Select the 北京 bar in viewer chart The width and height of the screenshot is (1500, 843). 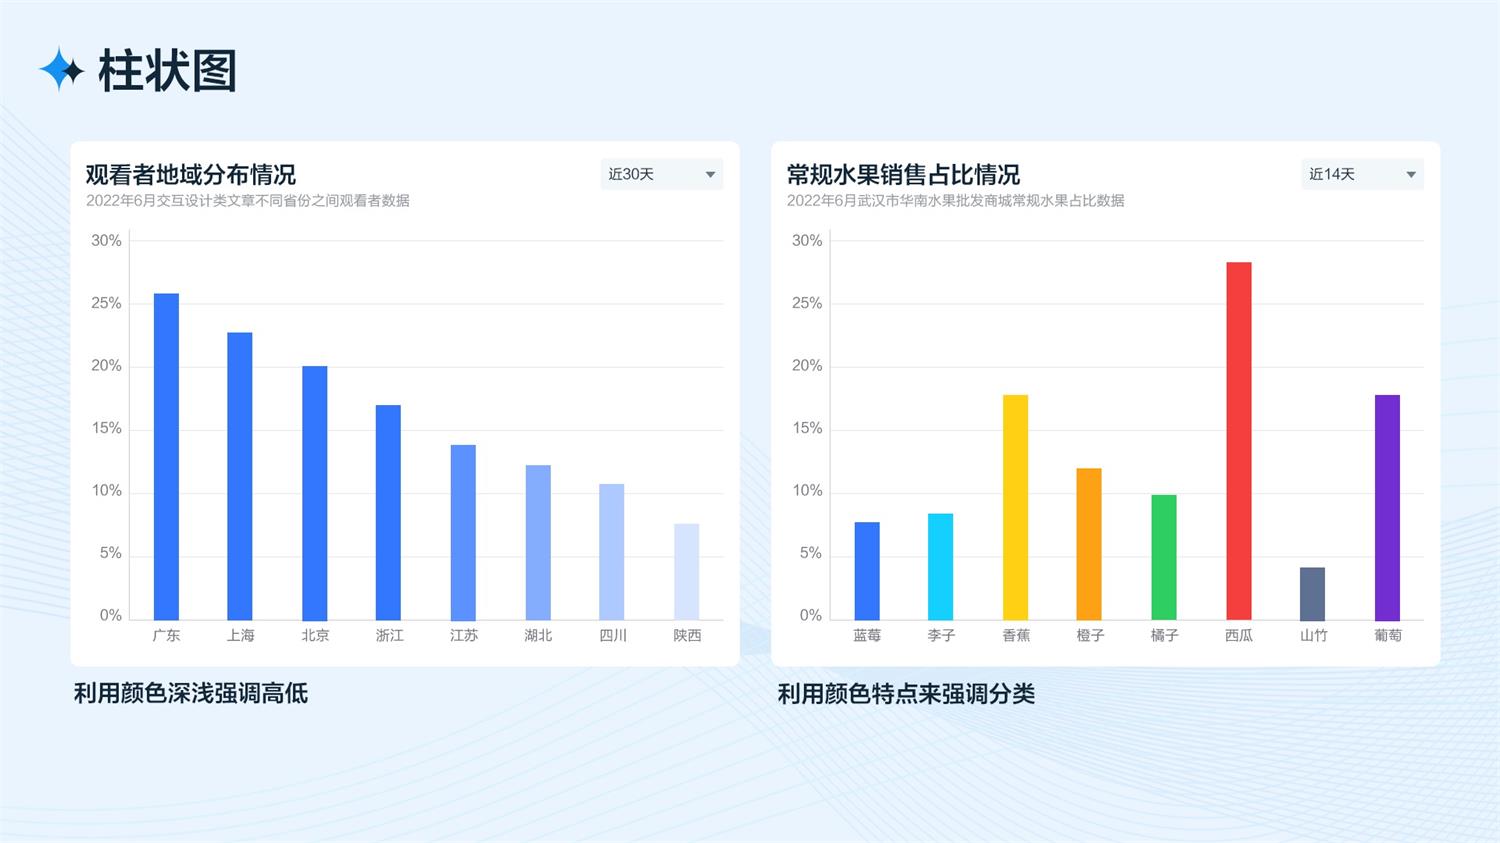(315, 493)
